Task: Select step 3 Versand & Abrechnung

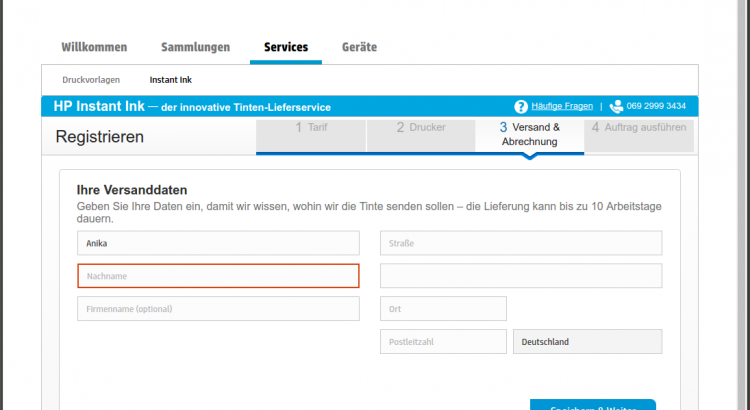Action: point(529,136)
